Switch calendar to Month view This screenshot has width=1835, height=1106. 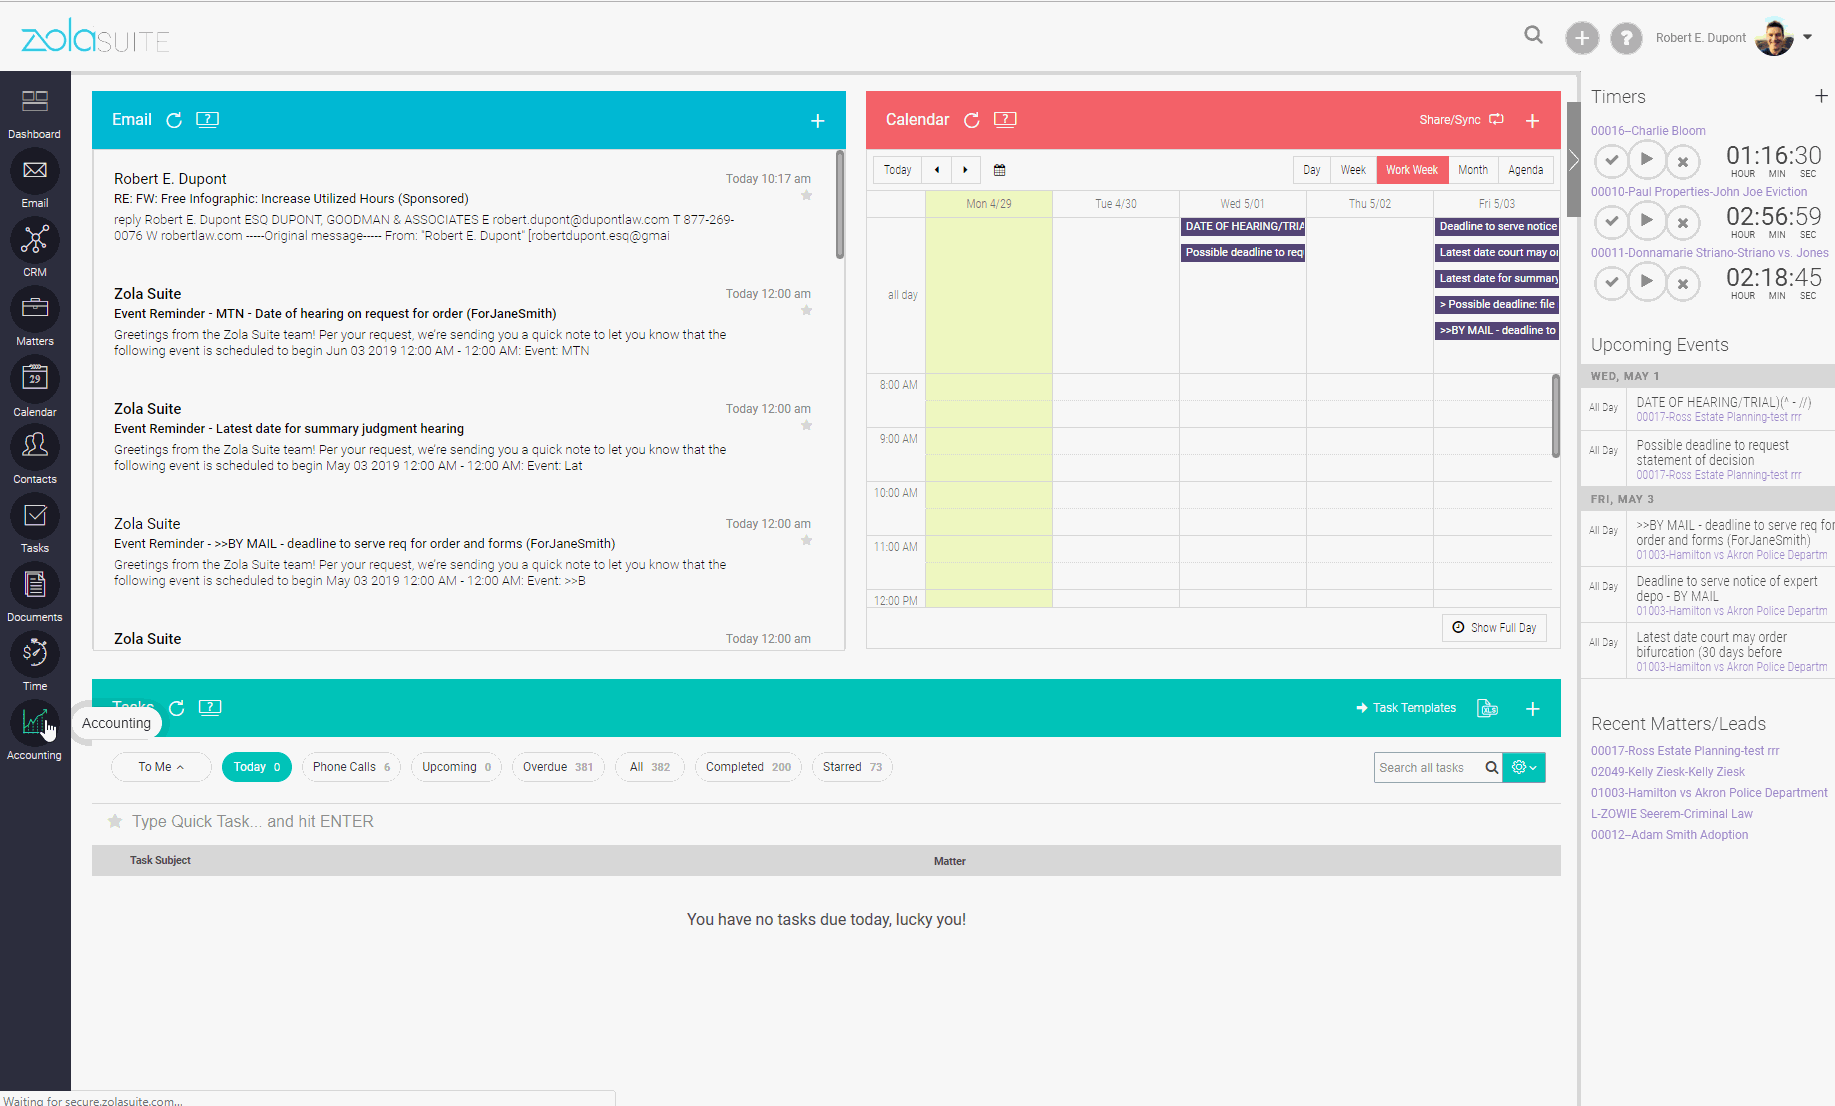(1473, 170)
